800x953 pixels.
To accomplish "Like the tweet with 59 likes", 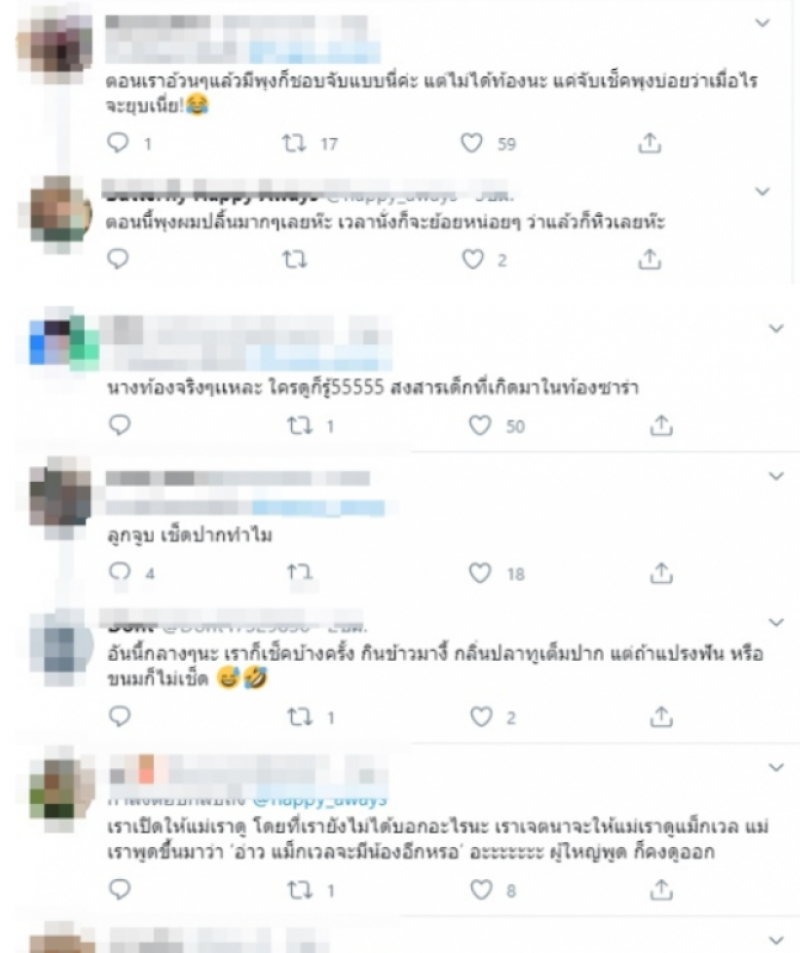I will [471, 143].
